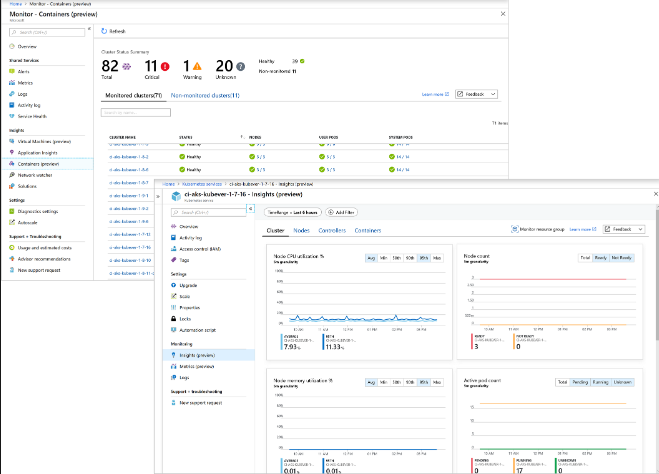This screenshot has width=659, height=474.
Task: Click the Kubernetes services breadcrumb link
Action: point(201,184)
